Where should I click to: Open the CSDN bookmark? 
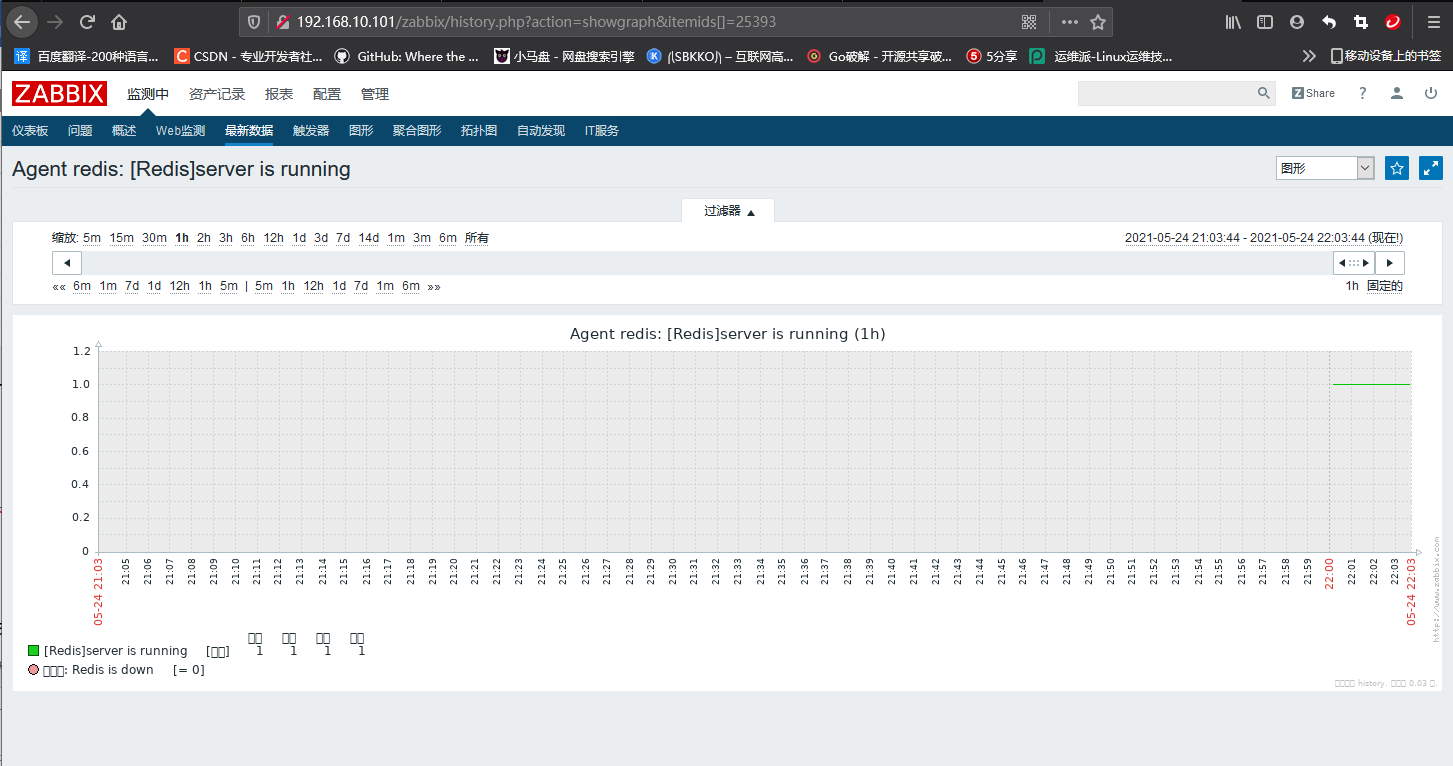click(248, 56)
